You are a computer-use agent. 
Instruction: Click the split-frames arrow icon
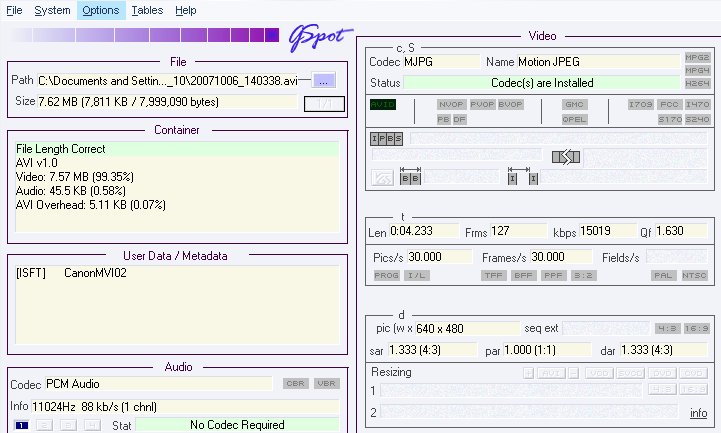coord(566,157)
